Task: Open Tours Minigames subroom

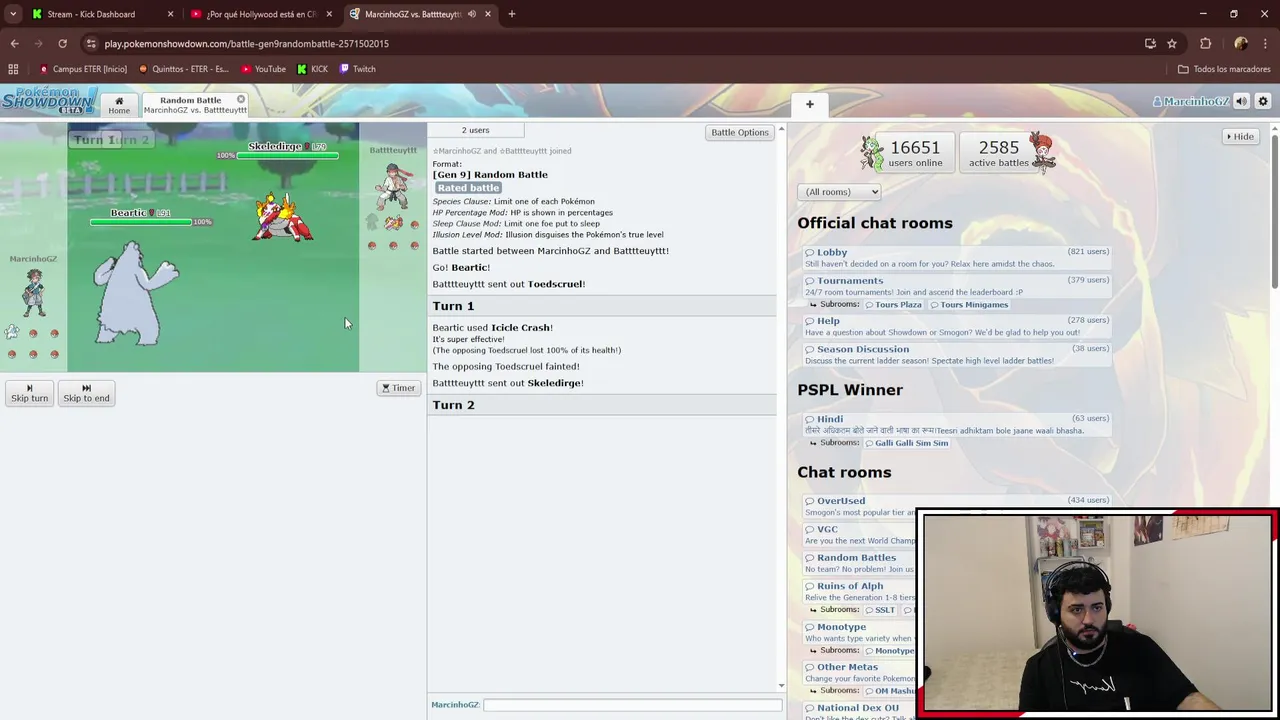Action: [969, 304]
